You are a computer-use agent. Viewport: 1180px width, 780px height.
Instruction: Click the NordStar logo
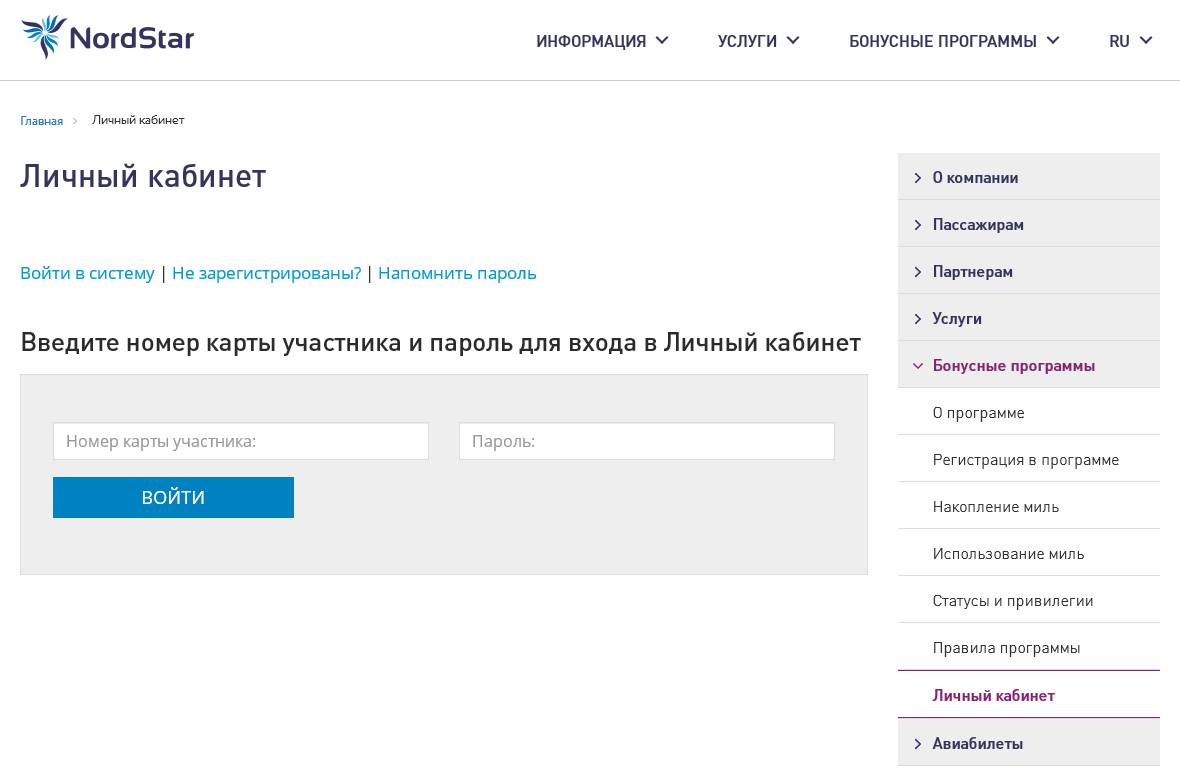pos(108,38)
